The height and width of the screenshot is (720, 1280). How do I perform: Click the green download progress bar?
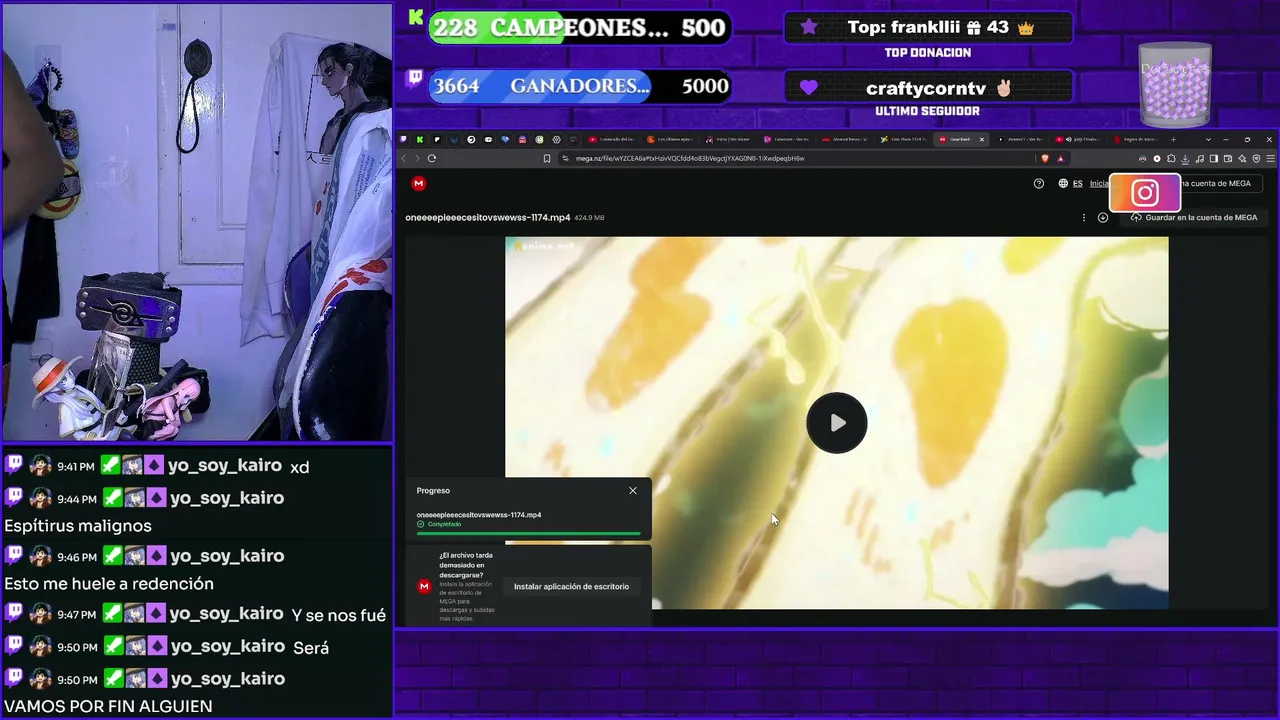529,534
